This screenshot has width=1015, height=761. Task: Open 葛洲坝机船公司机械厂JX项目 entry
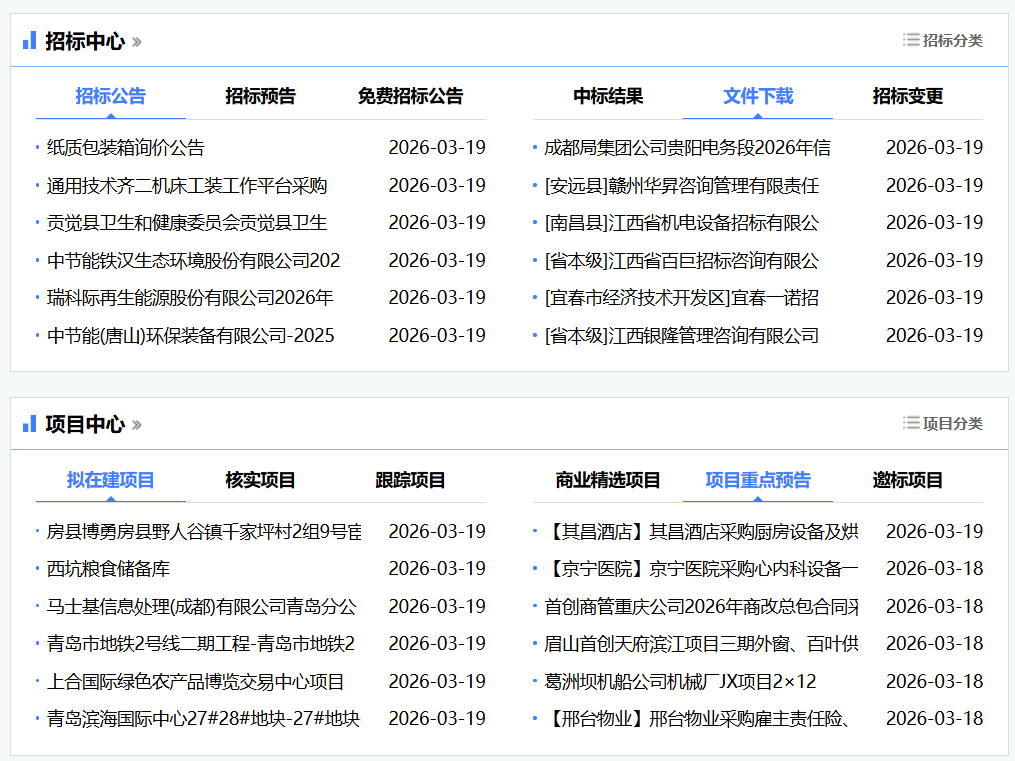coord(680,682)
